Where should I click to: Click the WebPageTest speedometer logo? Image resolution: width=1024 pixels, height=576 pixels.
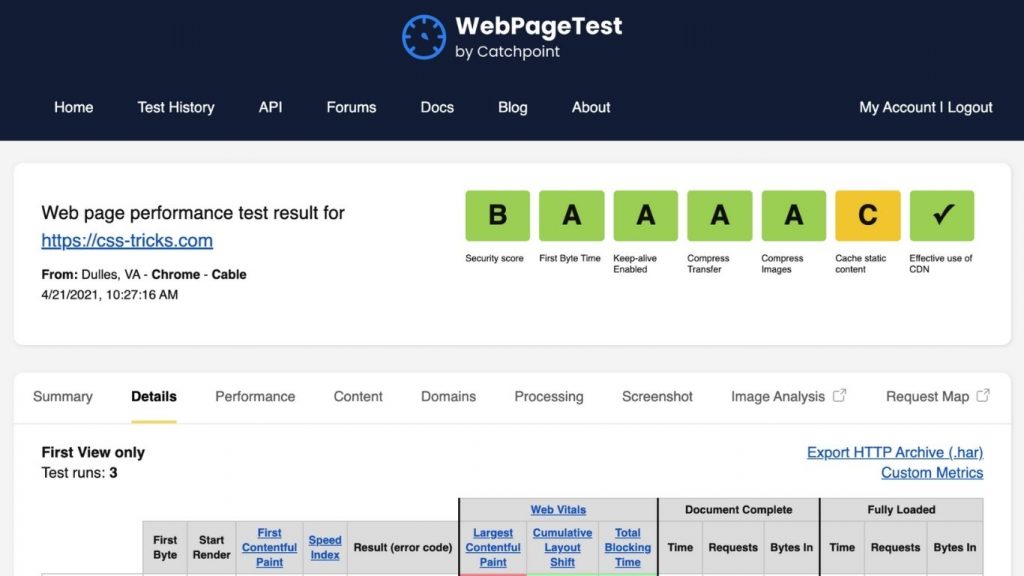[424, 36]
